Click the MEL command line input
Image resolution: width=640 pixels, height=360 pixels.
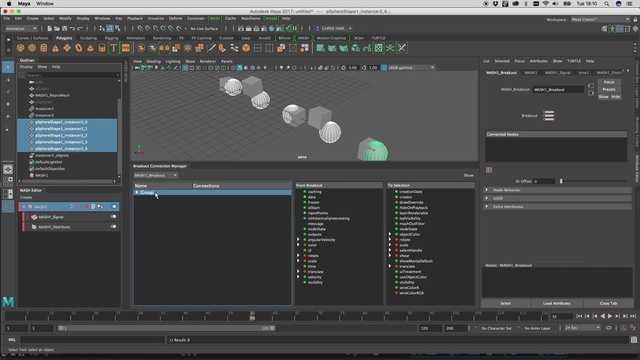pyautogui.click(x=93, y=340)
